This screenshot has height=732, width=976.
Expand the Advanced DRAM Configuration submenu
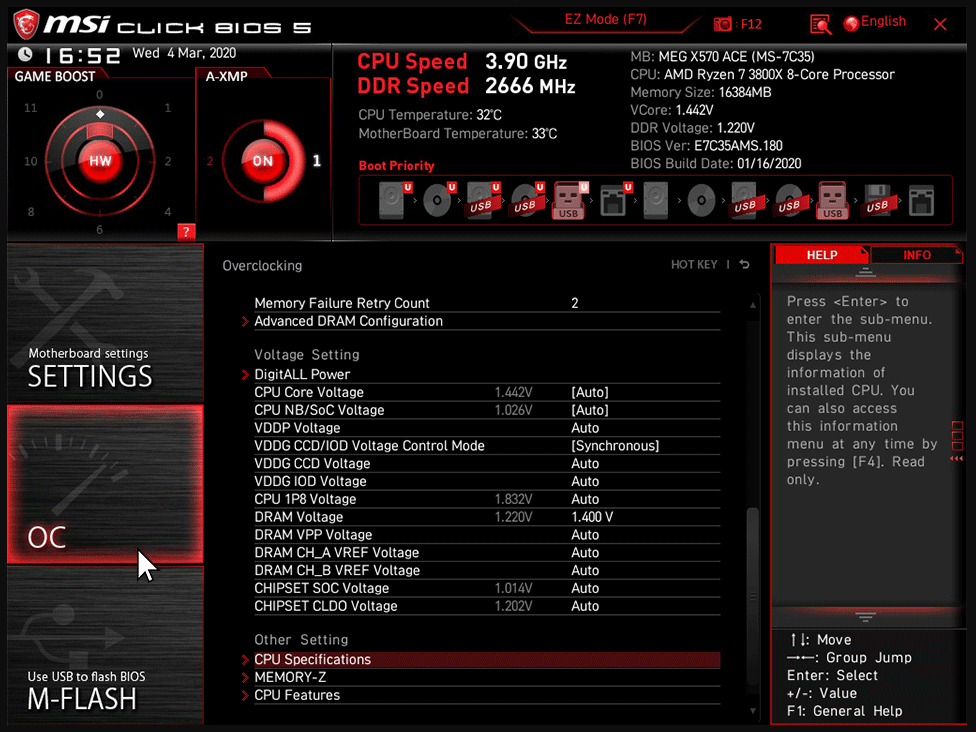pyautogui.click(x=348, y=321)
